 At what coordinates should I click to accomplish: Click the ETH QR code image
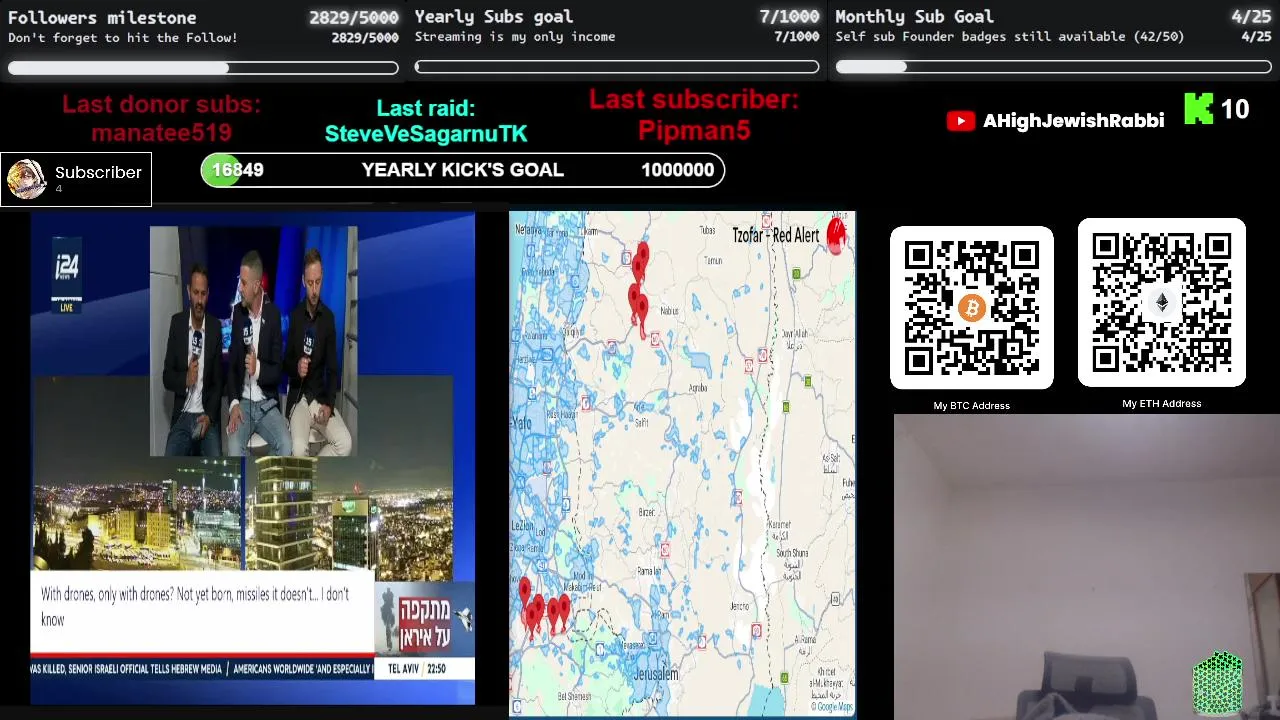[1161, 302]
